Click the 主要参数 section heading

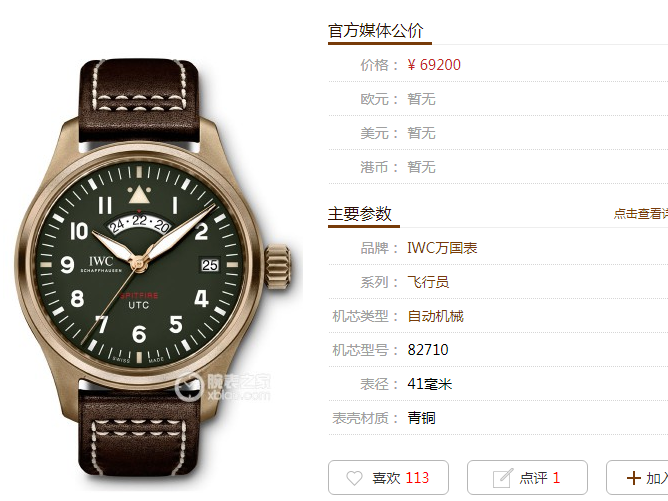pos(360,213)
